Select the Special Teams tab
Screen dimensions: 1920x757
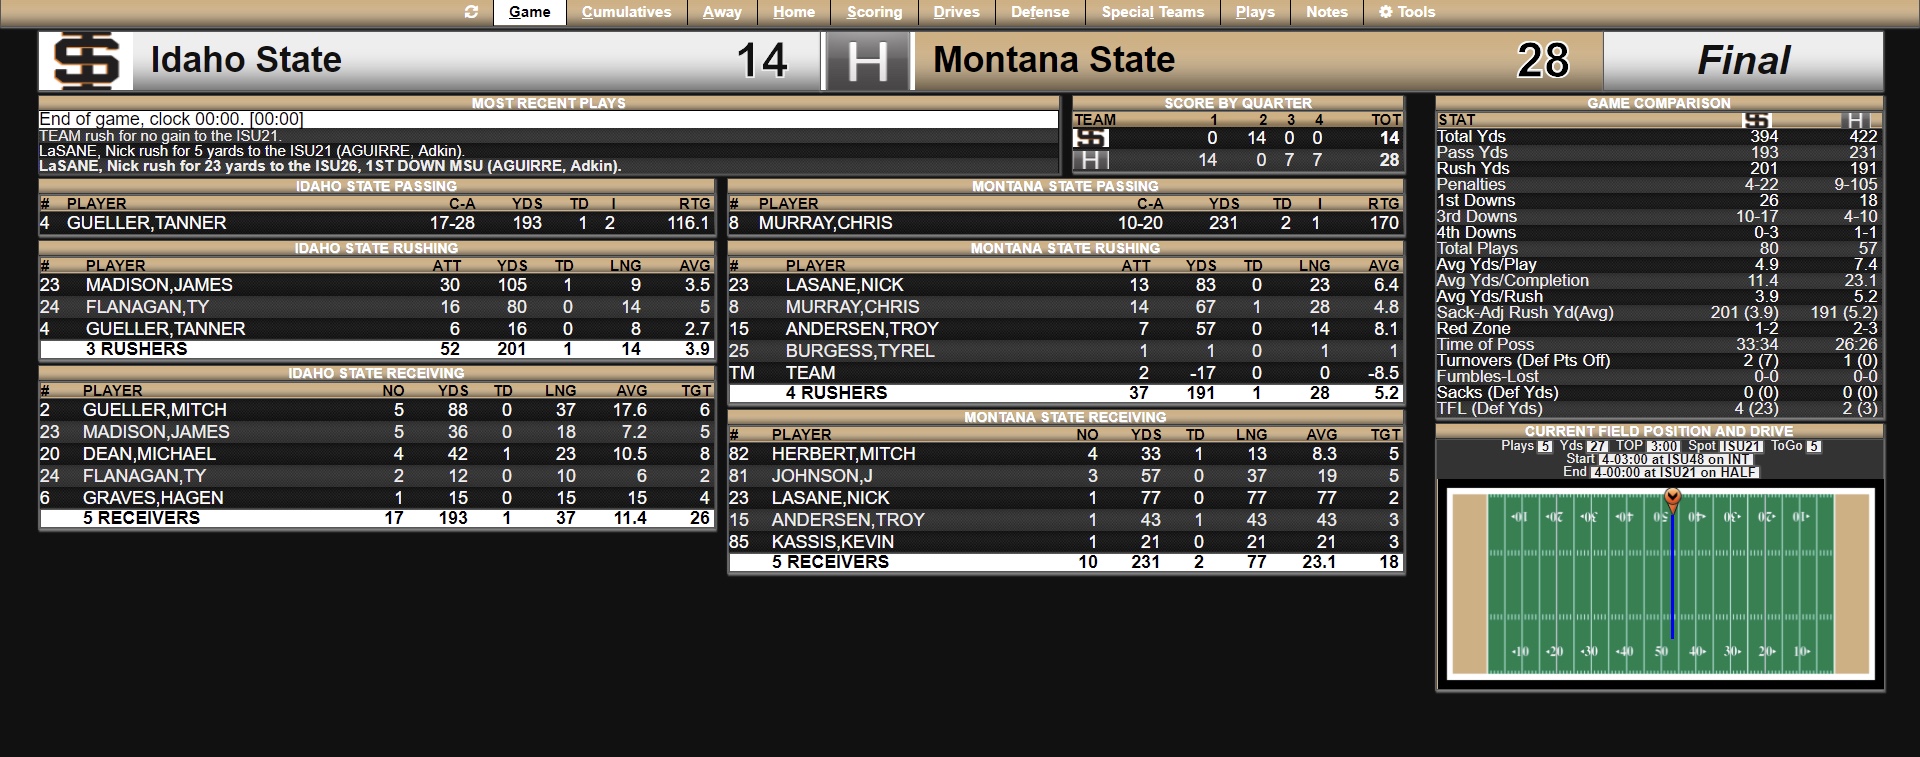tap(1152, 12)
